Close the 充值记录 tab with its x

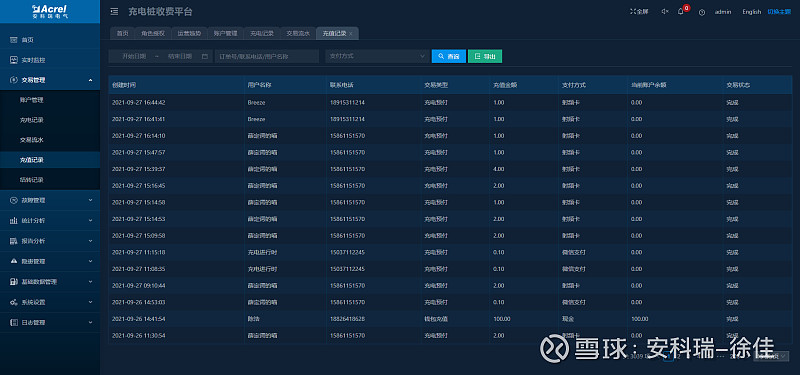pyautogui.click(x=351, y=34)
